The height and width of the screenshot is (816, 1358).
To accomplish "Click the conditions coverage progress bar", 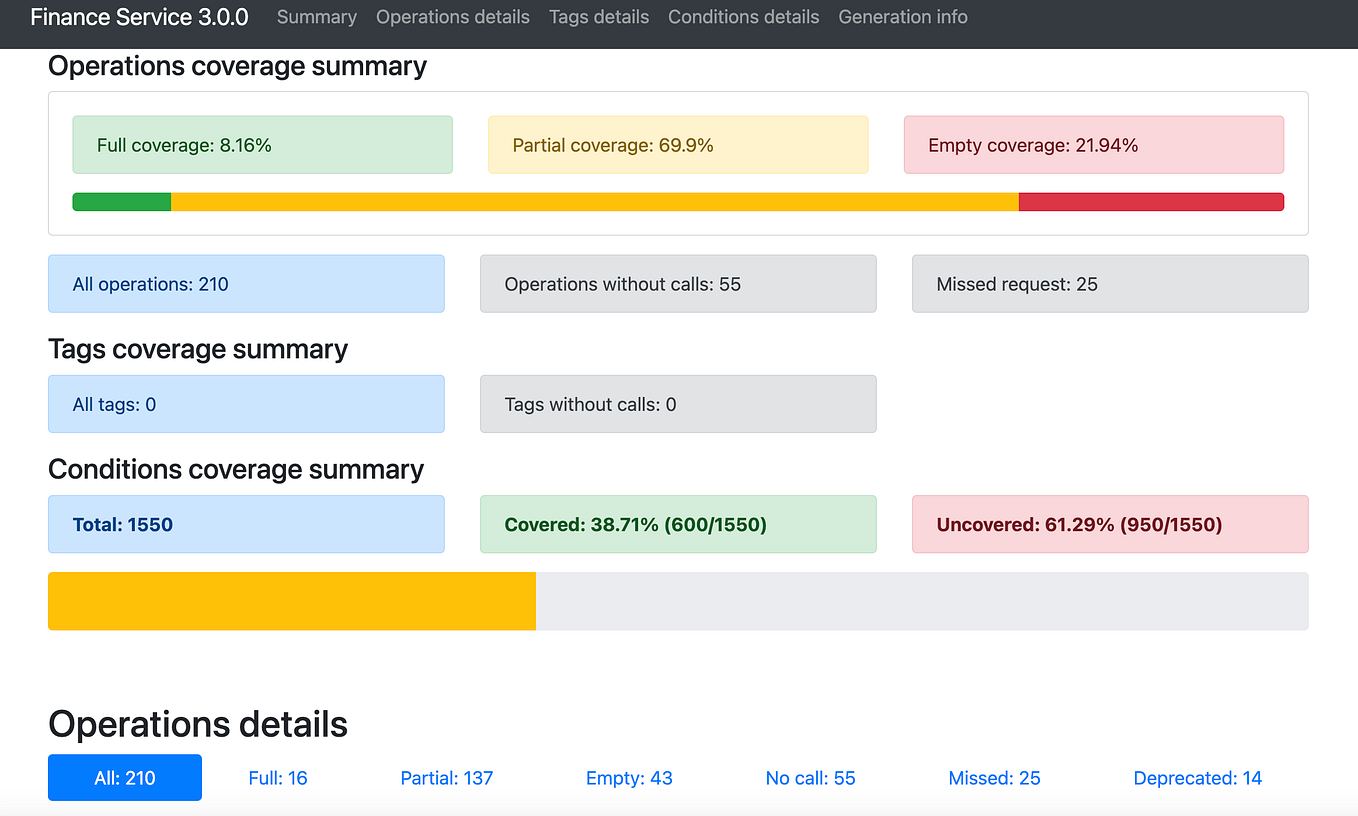I will [x=678, y=600].
